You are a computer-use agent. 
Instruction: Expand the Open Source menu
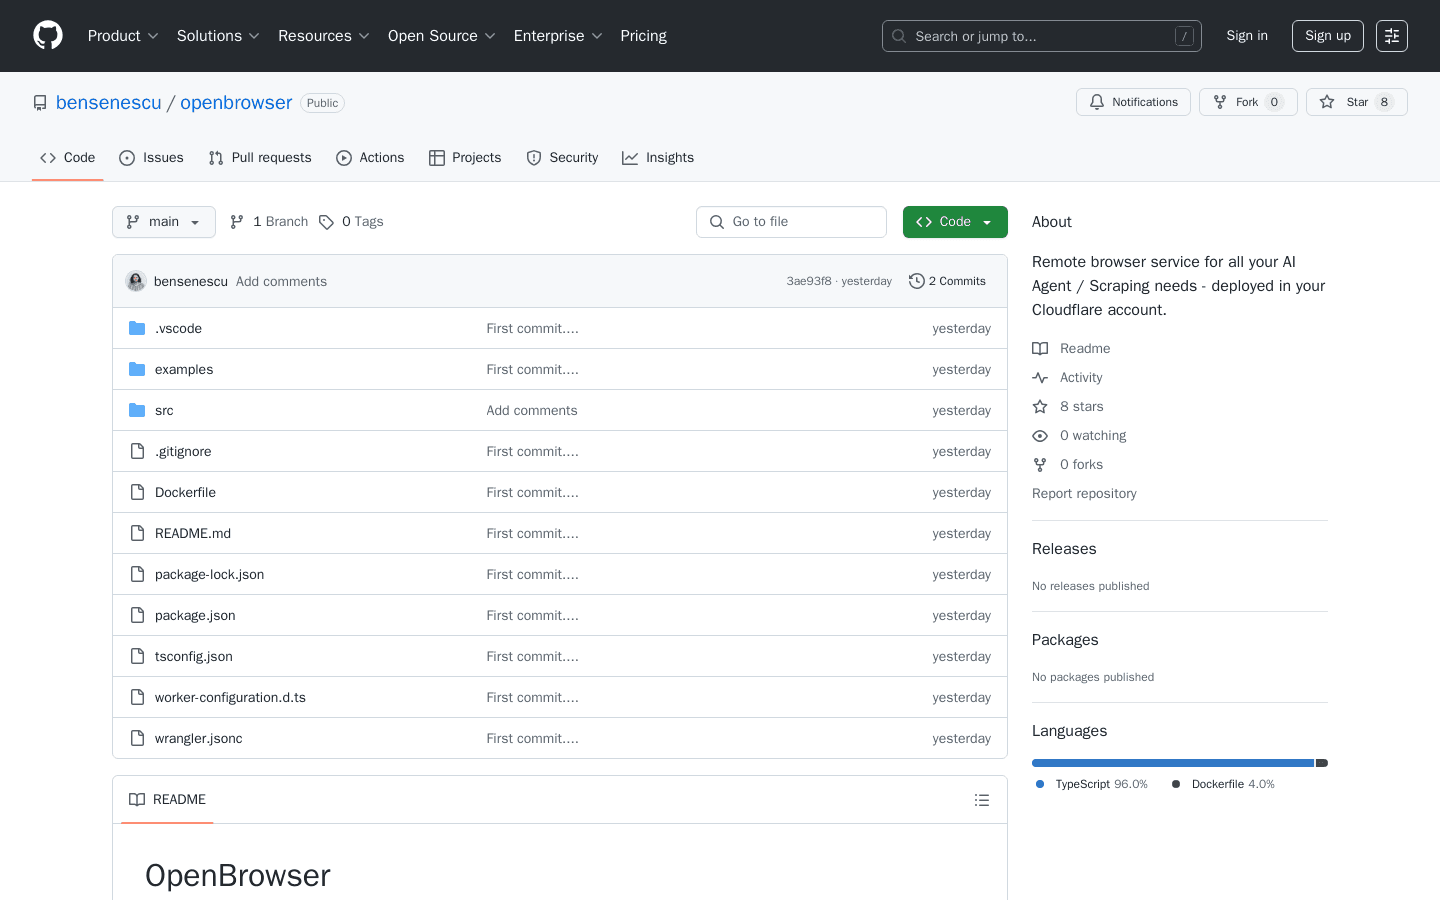click(442, 36)
